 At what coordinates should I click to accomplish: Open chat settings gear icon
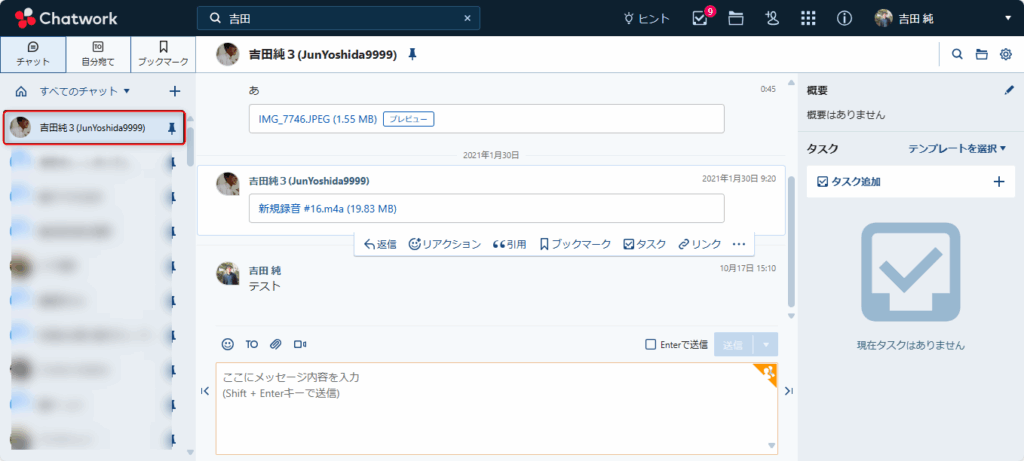point(1006,54)
